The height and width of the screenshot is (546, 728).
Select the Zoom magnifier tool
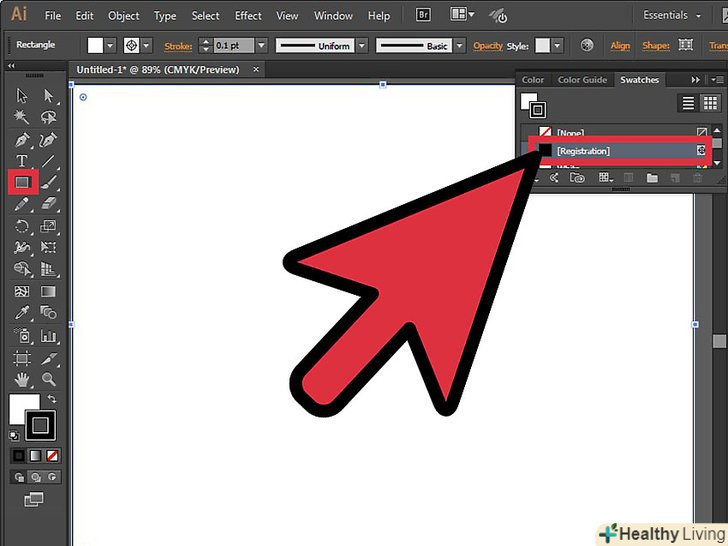pyautogui.click(x=48, y=379)
